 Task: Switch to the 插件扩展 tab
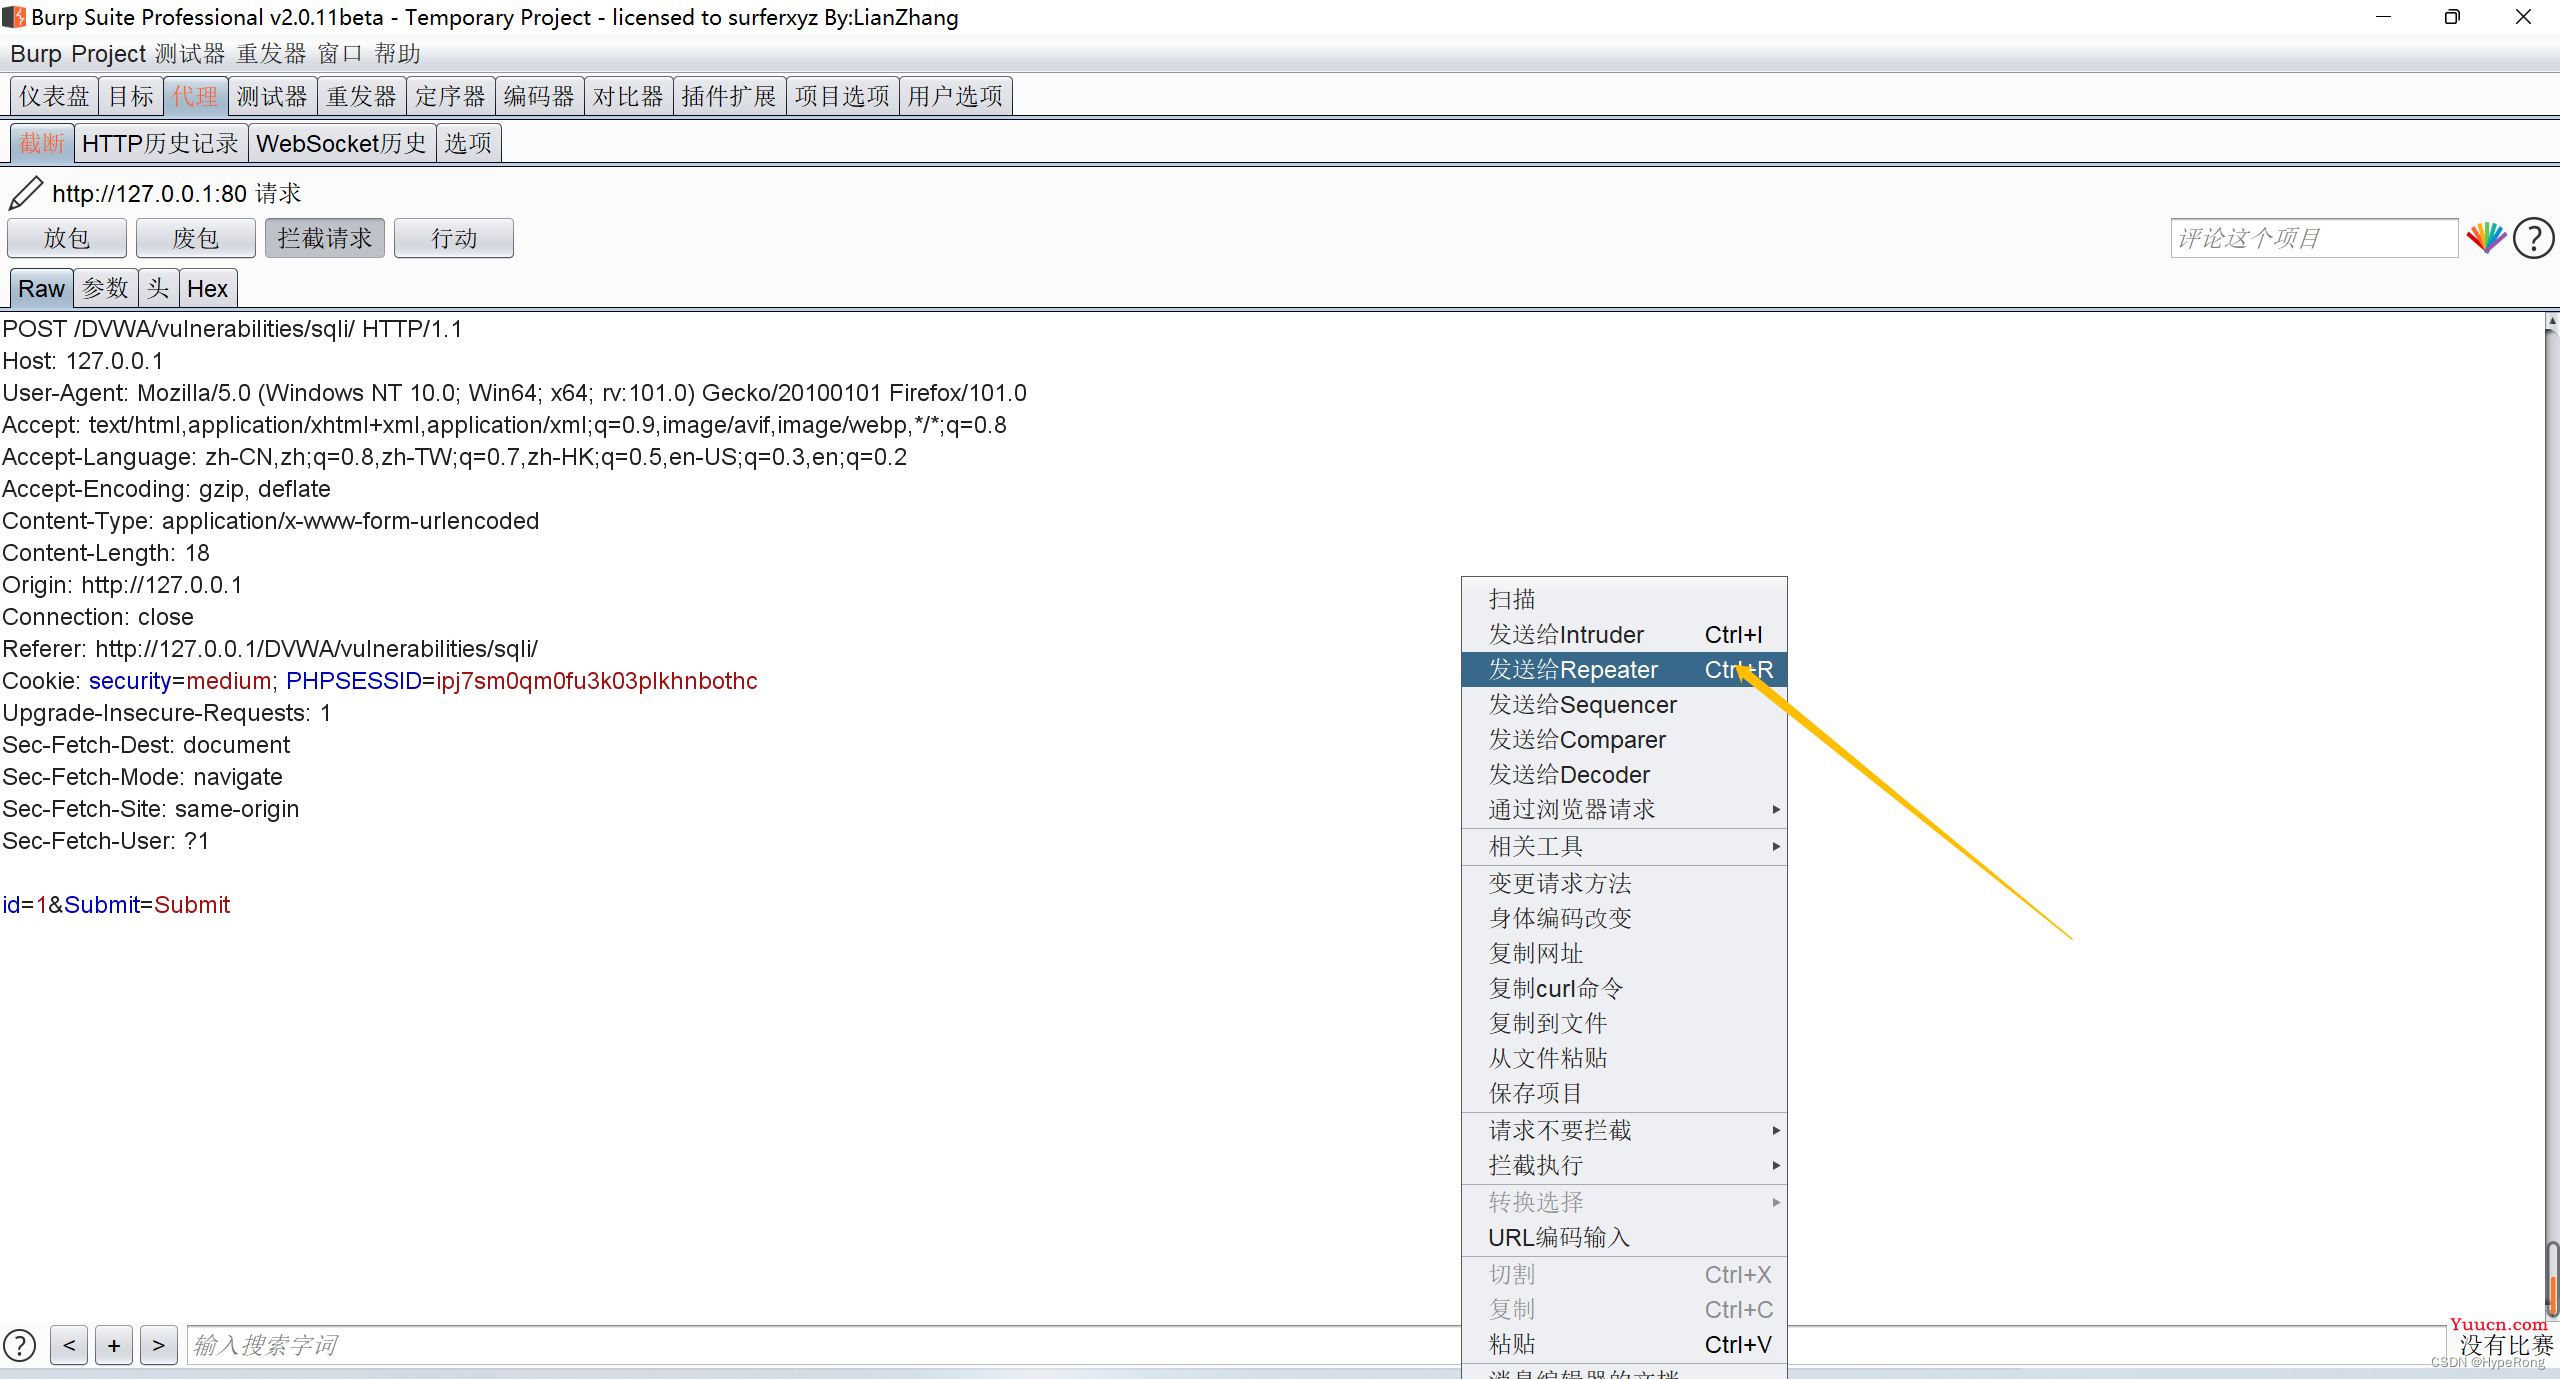tap(729, 96)
